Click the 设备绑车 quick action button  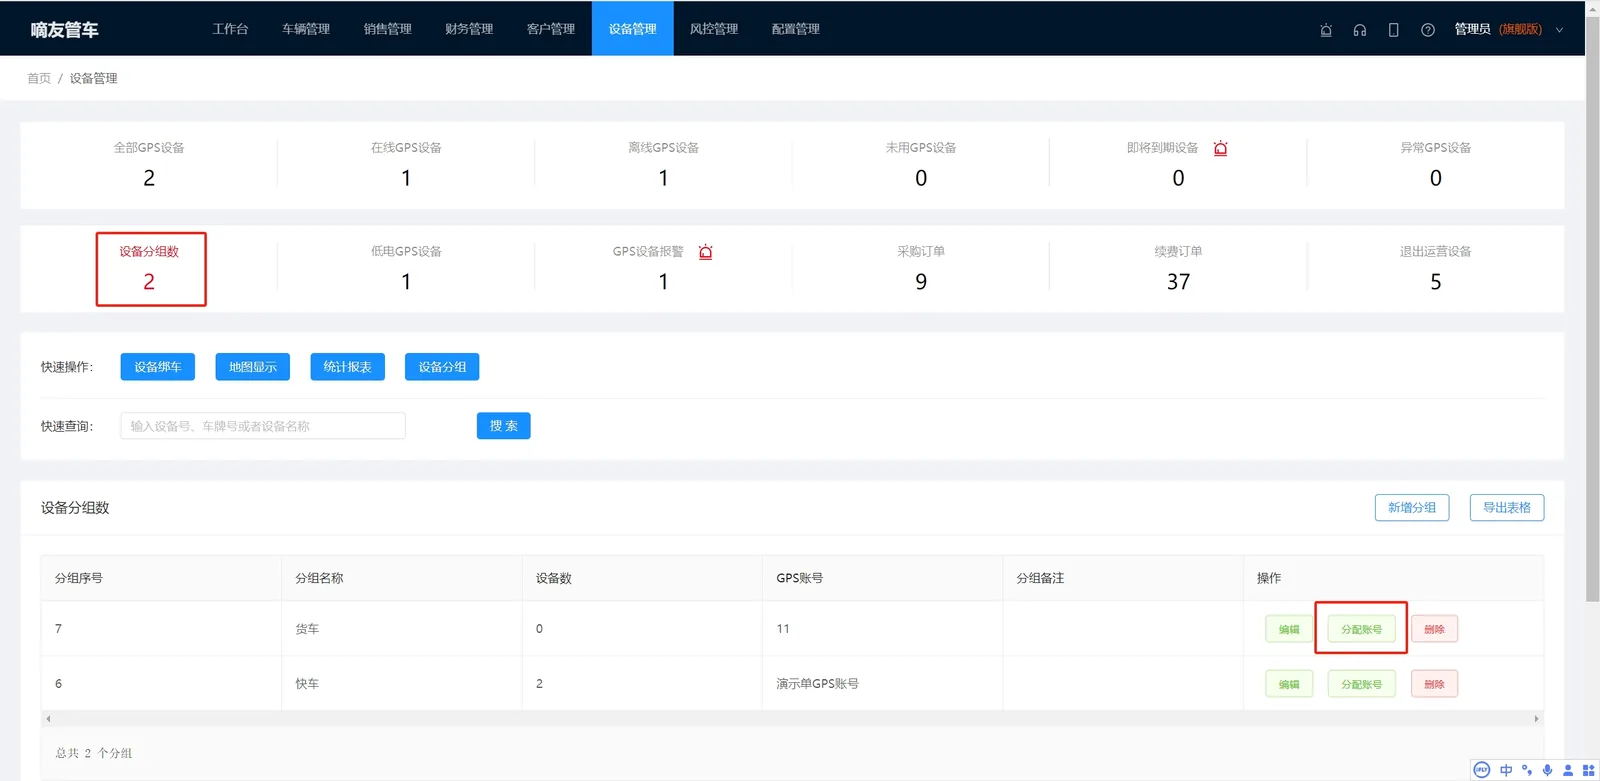(158, 367)
